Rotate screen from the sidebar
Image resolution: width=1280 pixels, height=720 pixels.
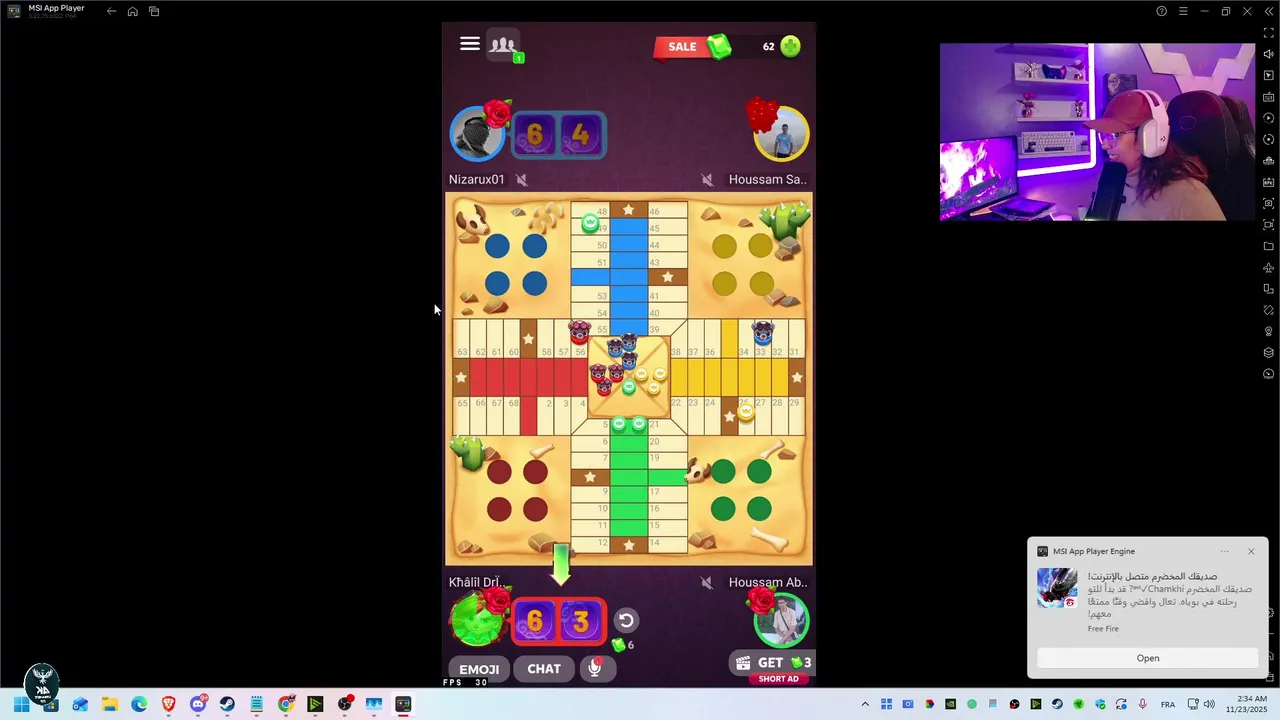pos(1268,310)
